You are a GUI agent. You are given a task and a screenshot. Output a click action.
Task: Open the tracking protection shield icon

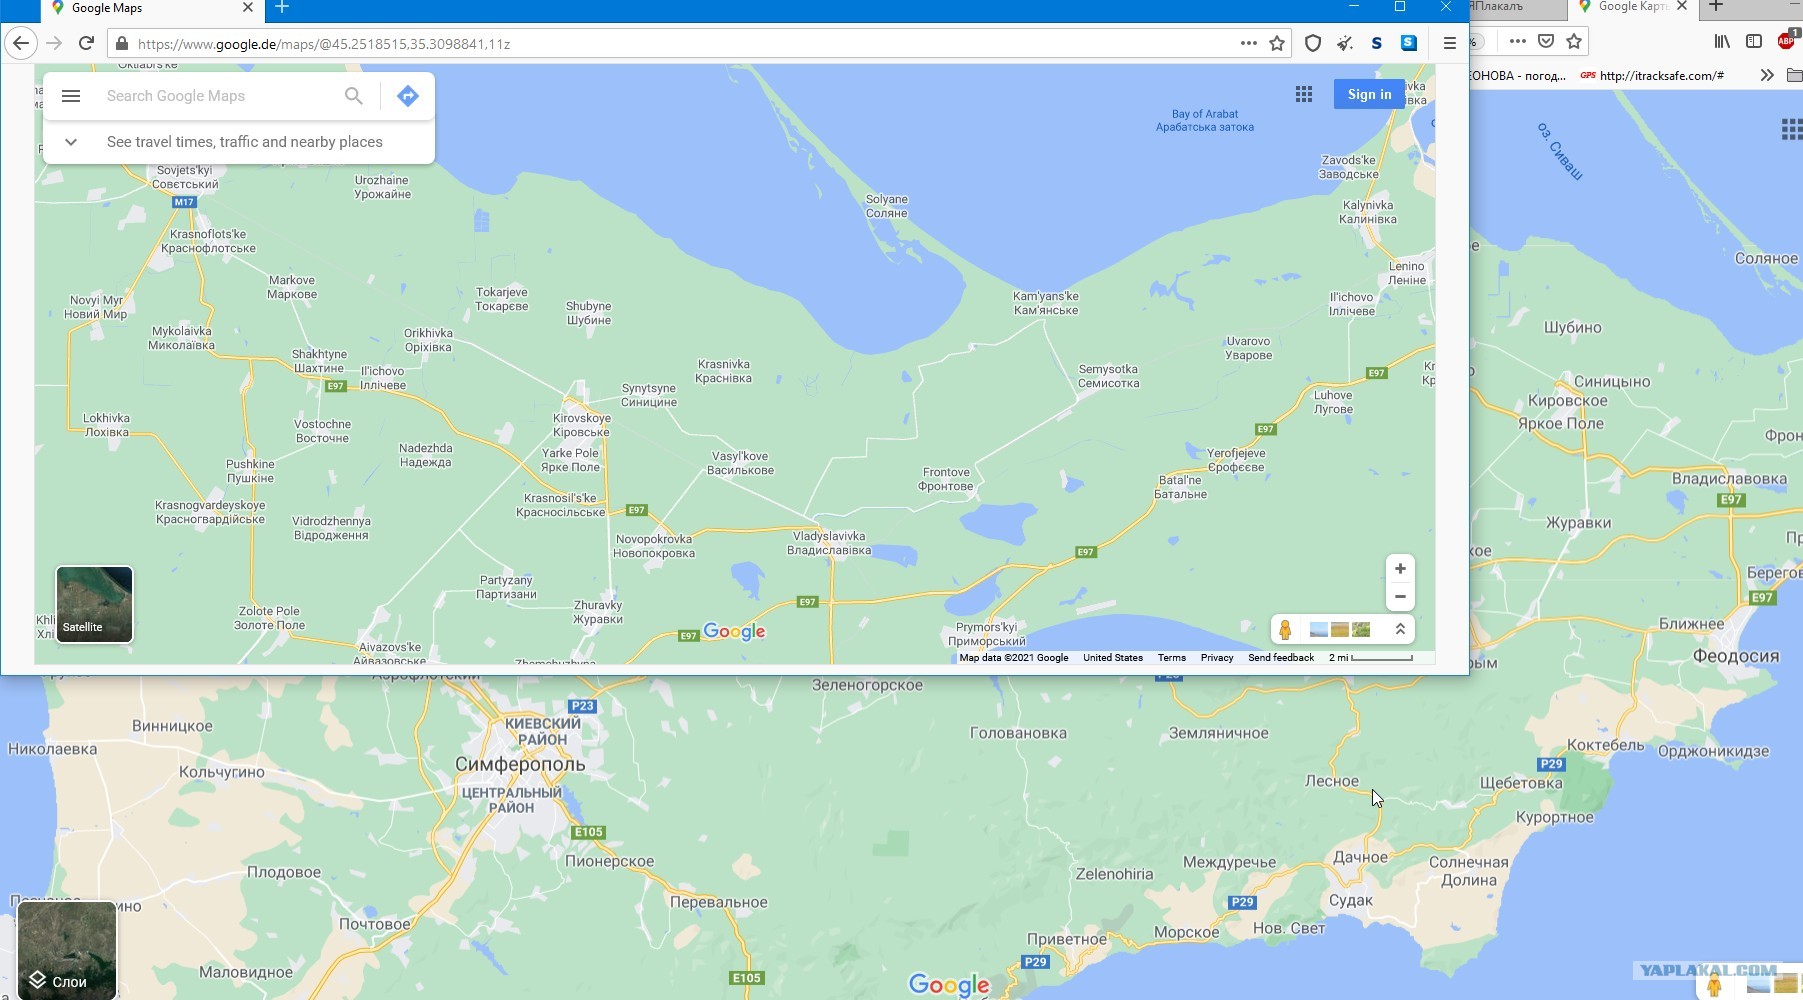point(1313,43)
